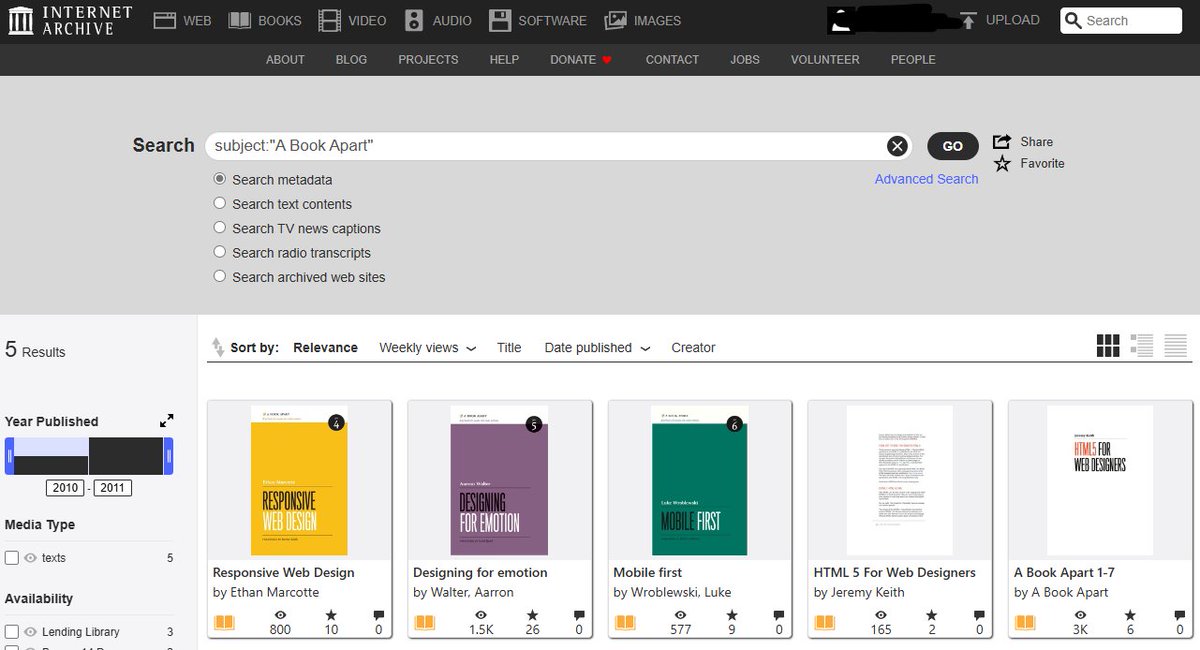Sort results by Title
This screenshot has height=650, width=1200.
coord(509,347)
